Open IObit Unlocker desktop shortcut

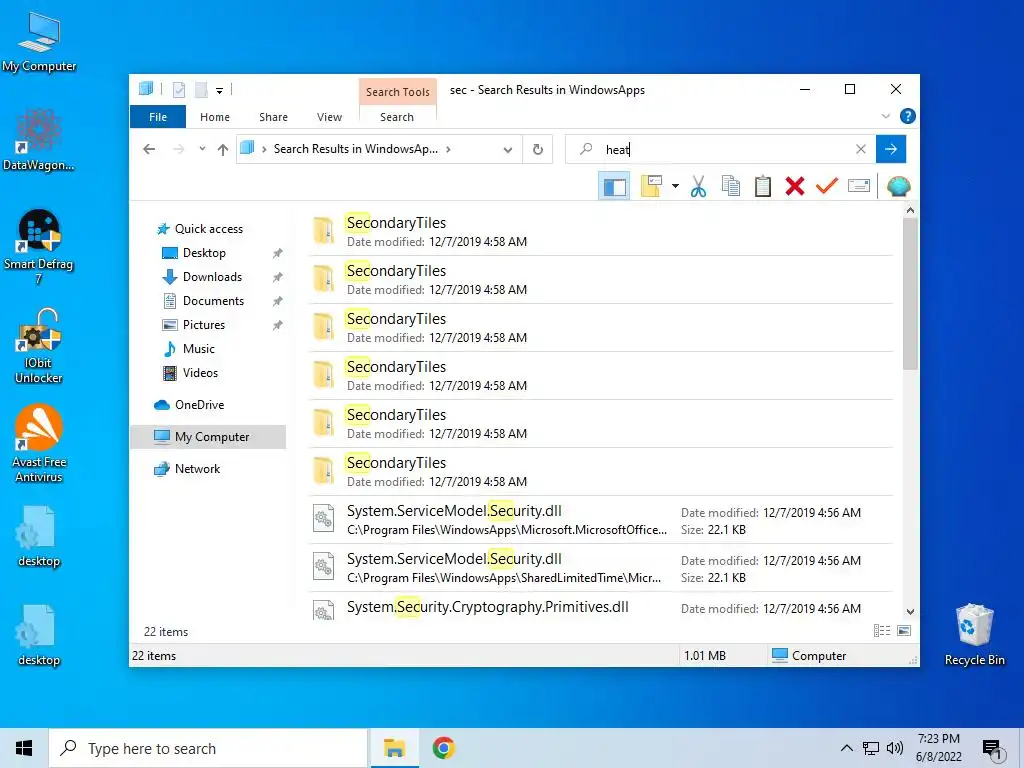pyautogui.click(x=39, y=346)
